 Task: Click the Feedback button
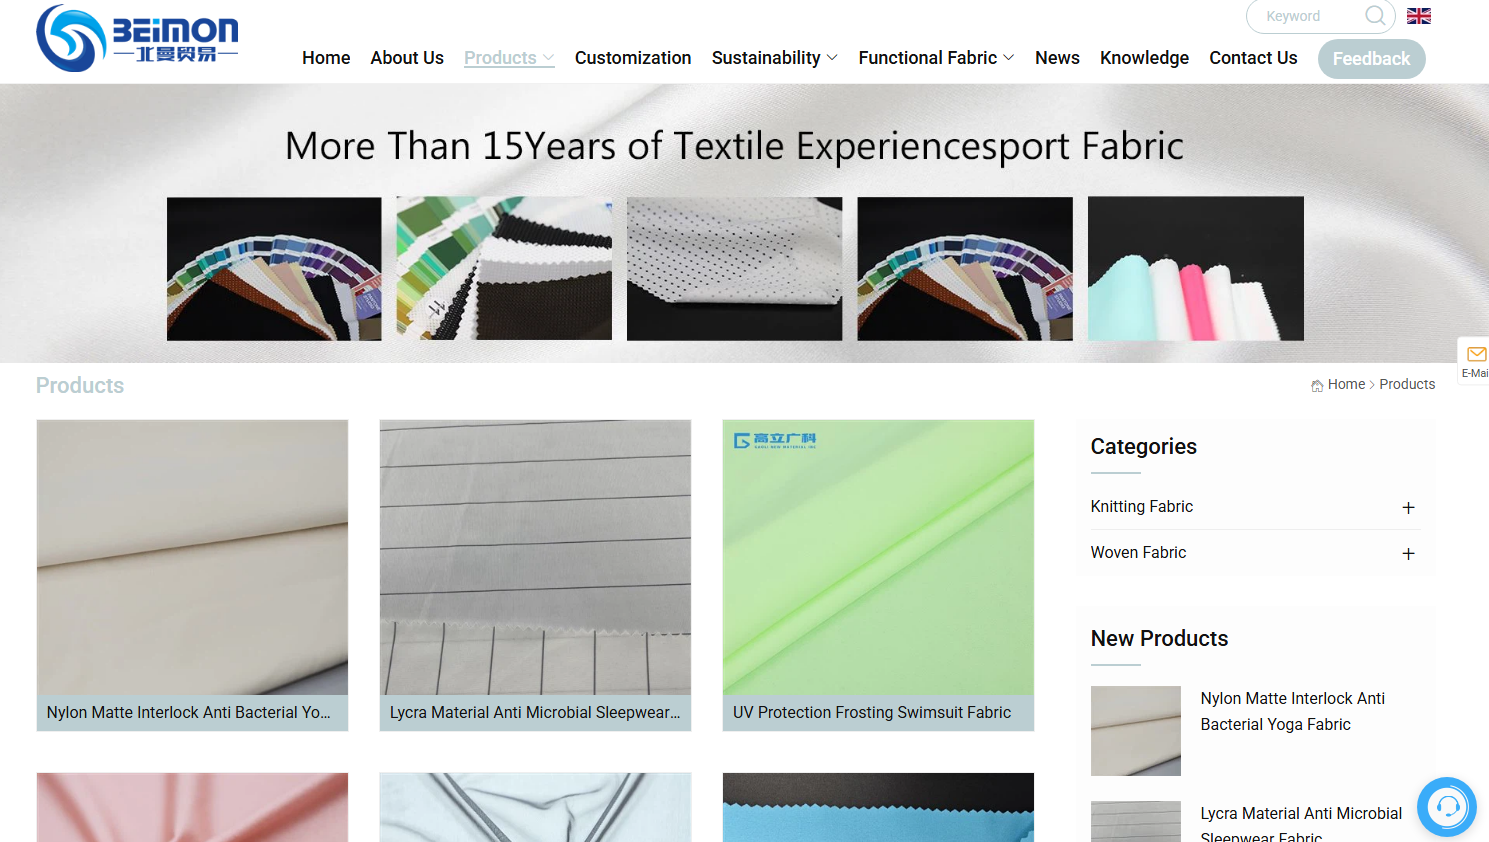(x=1371, y=59)
